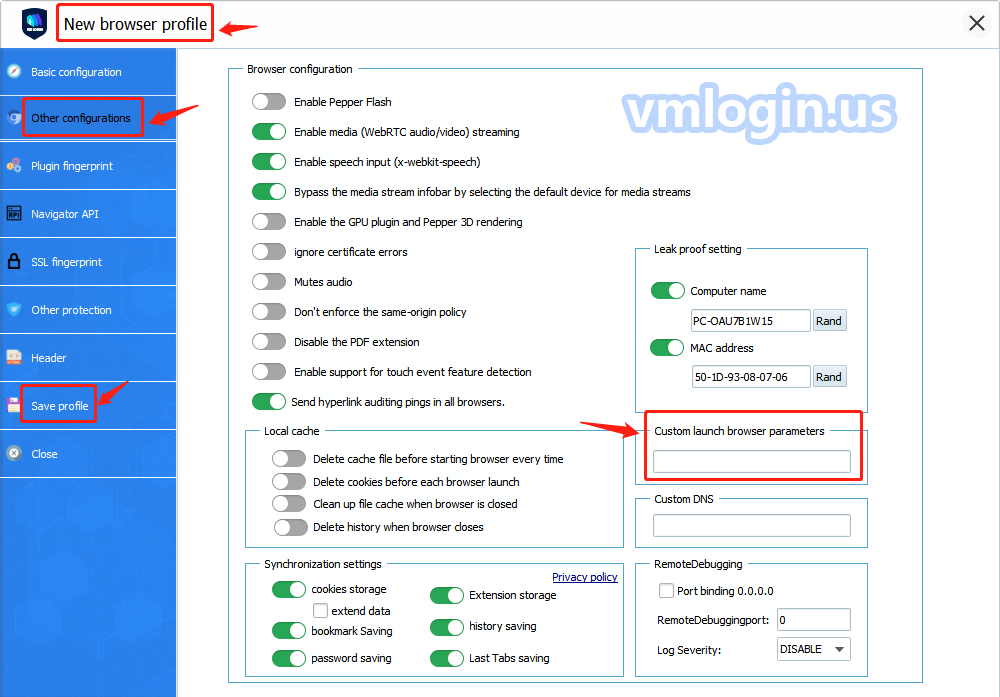The height and width of the screenshot is (697, 1000).
Task: Open the Privacy policy link
Action: 584,577
